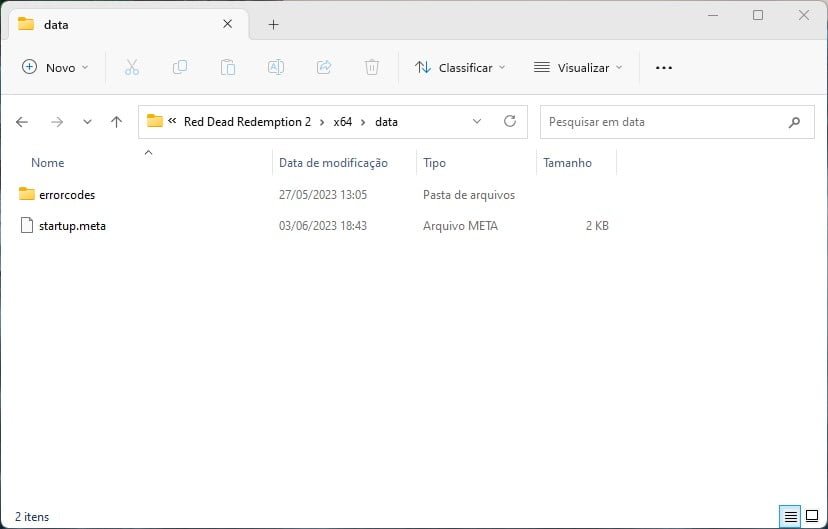
Task: Navigate to Red Dead Redemption 2 breadcrumb
Action: click(x=247, y=122)
